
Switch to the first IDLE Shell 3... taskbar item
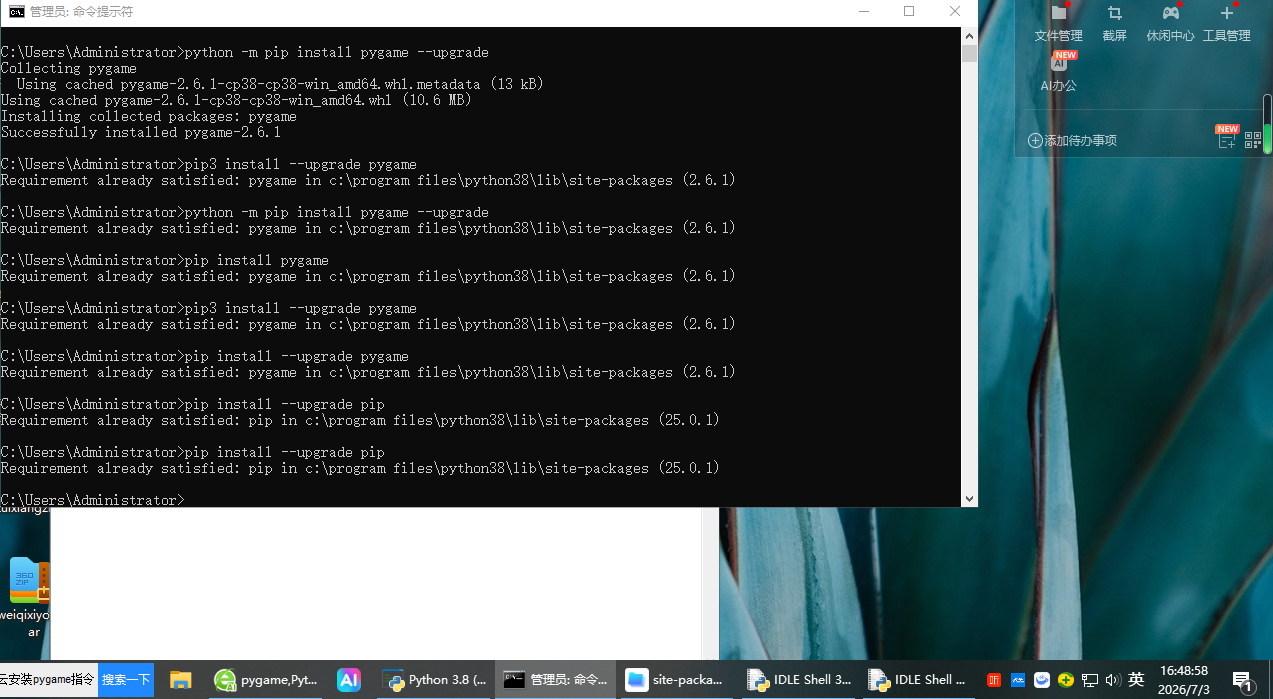[799, 680]
